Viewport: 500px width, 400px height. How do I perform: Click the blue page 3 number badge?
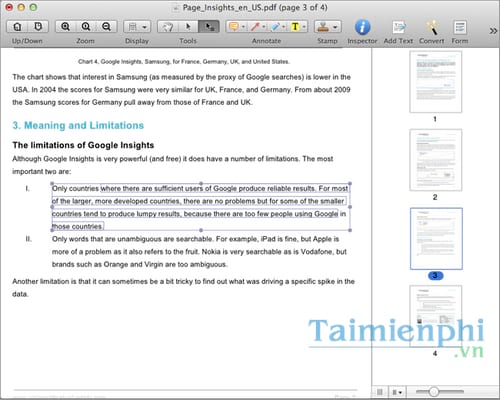coord(435,276)
